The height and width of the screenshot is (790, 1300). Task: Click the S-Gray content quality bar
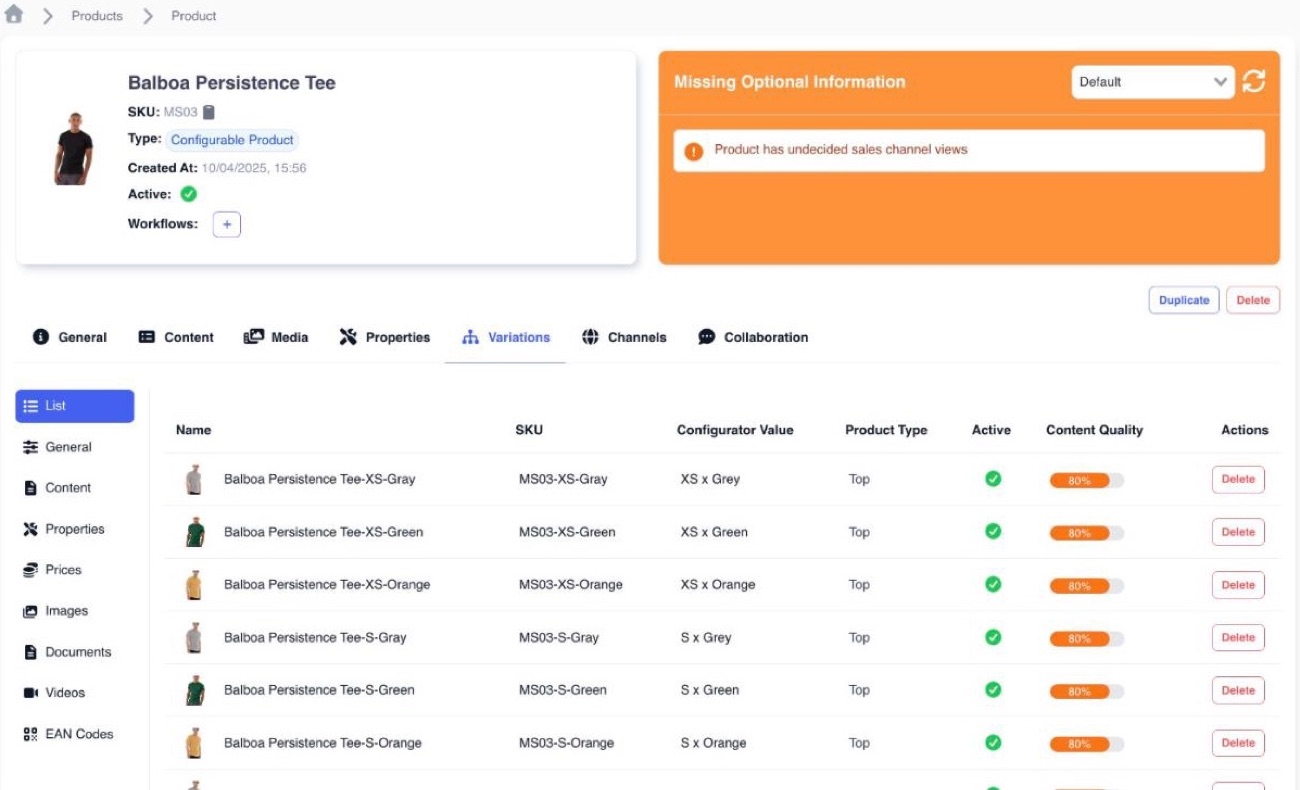(x=1087, y=638)
